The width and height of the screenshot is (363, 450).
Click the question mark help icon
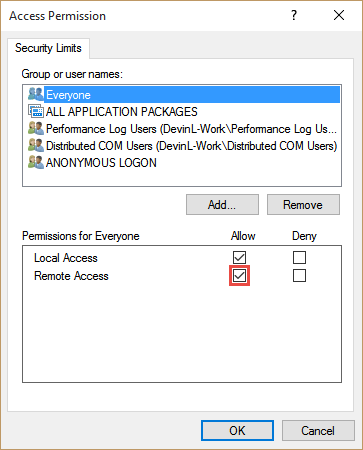294,15
